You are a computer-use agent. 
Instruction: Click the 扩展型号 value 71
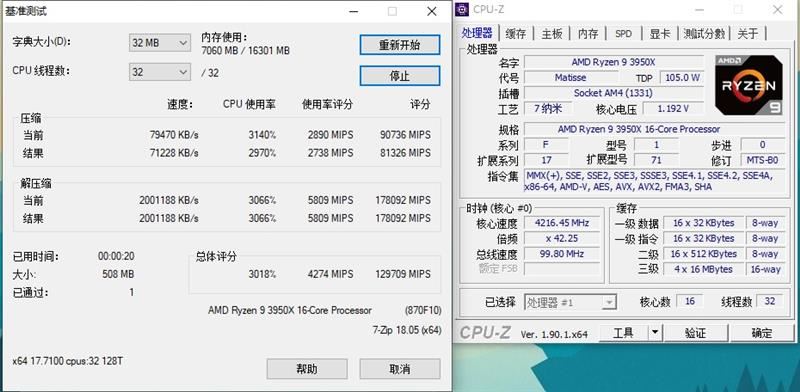(x=656, y=160)
